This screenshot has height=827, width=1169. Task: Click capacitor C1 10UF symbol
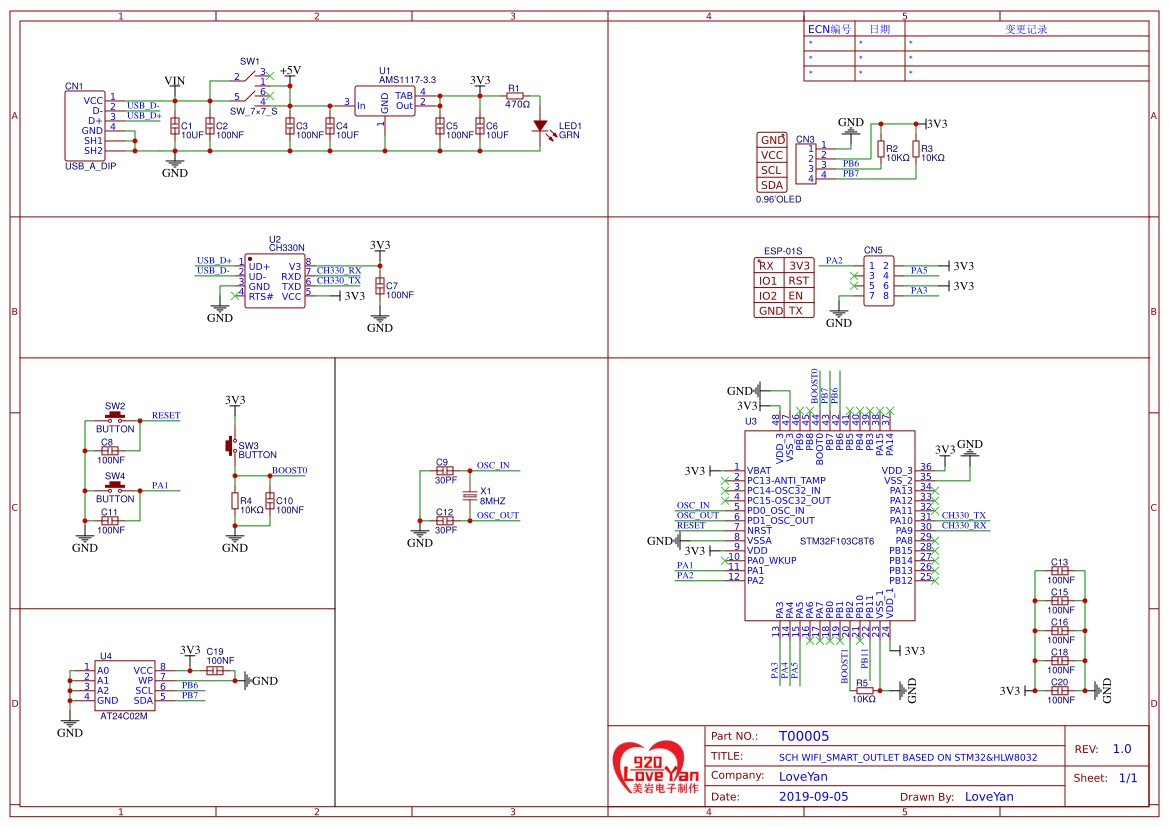click(x=175, y=126)
